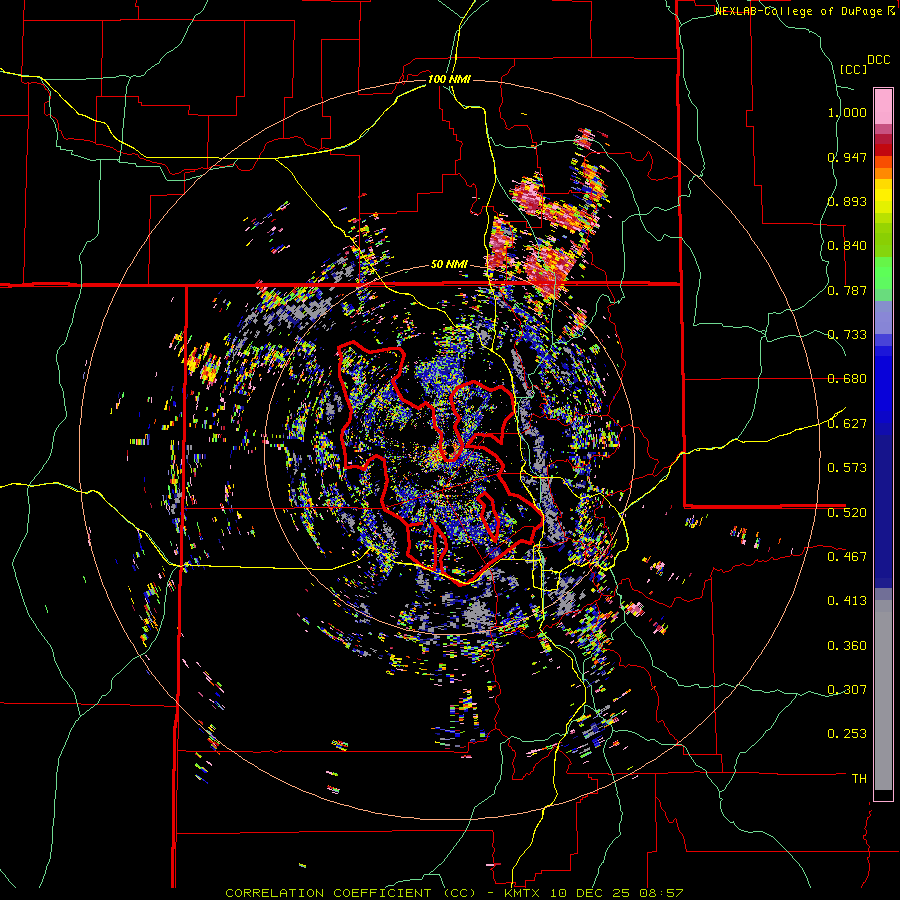Select the 0.520 legend value
900x900 pixels.
tap(847, 512)
